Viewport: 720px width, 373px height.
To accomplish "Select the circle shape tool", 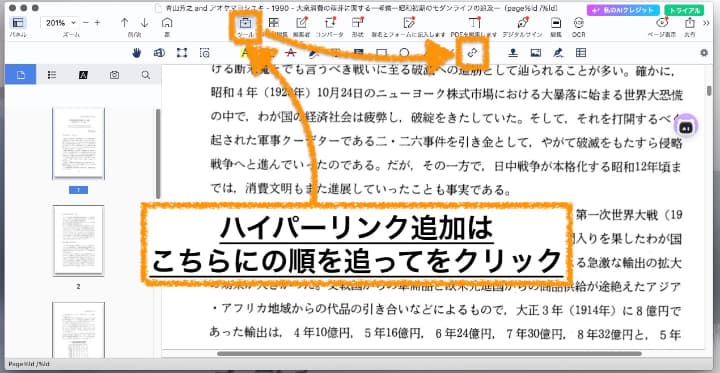I will click(404, 53).
